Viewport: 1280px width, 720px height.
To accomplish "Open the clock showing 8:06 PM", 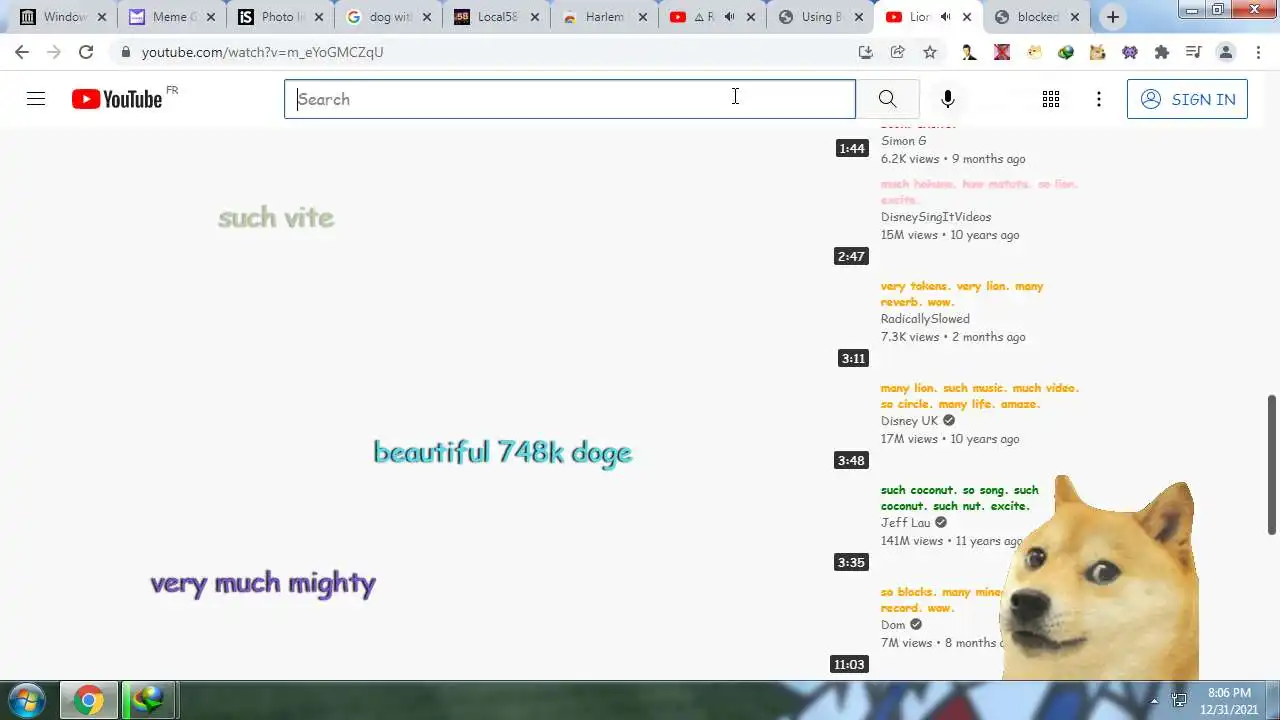I will tap(1229, 701).
